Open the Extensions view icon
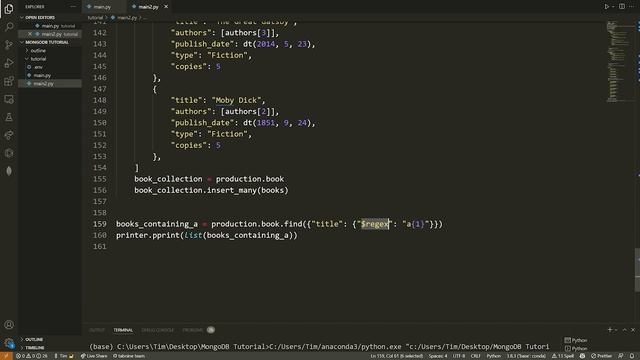 tap(9, 81)
